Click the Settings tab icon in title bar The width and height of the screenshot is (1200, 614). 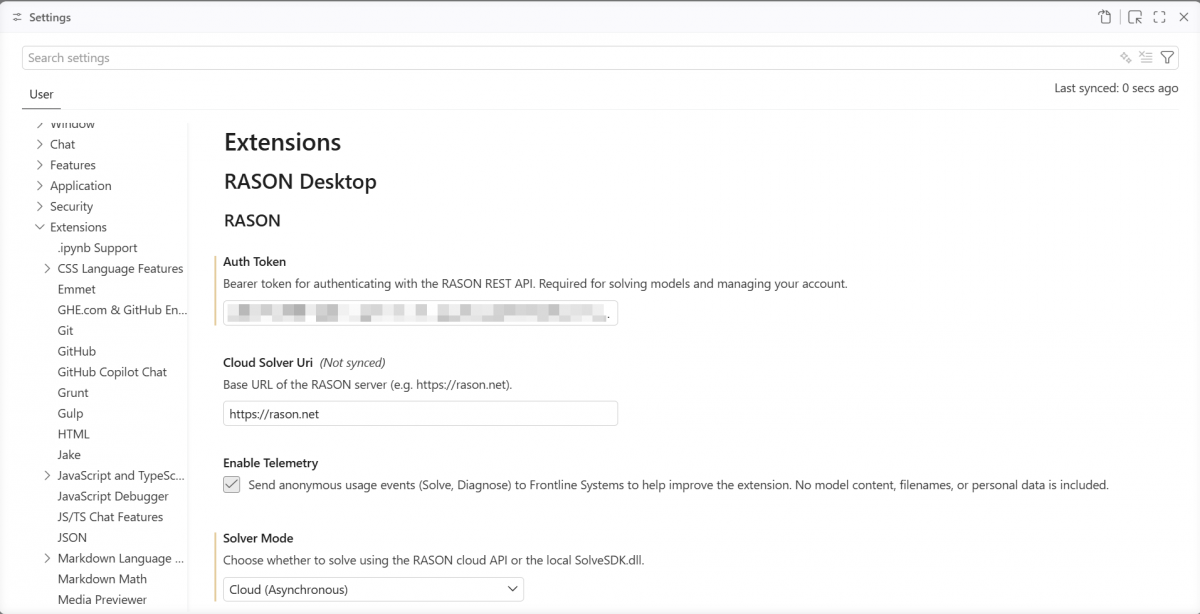[17, 17]
